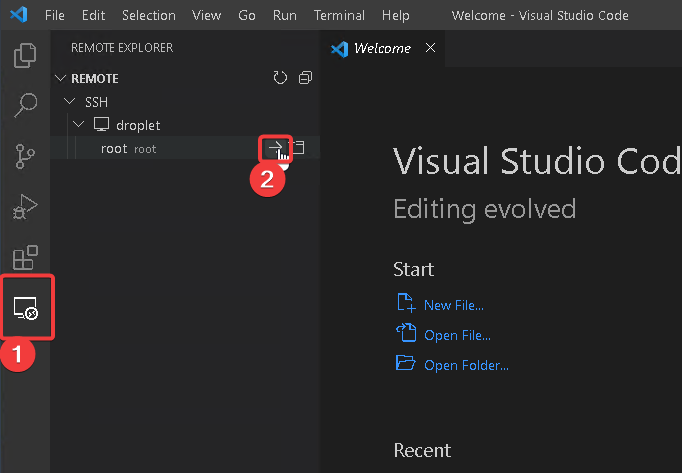Collapse the droplet host node
Screen dimensions: 682x473
pos(79,124)
